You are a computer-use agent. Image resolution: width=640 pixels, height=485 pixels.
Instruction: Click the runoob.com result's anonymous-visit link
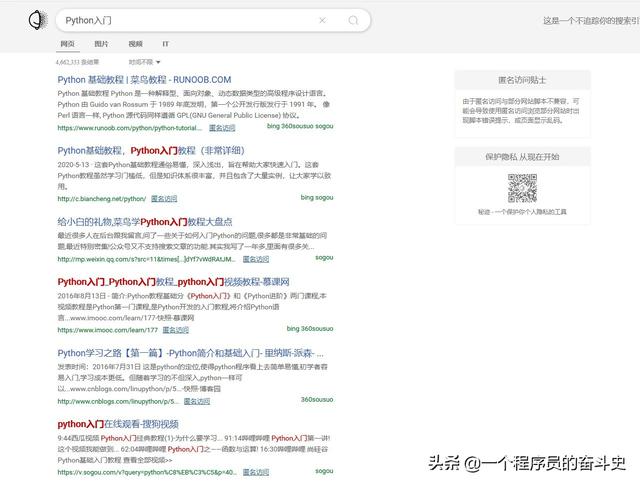click(222, 128)
